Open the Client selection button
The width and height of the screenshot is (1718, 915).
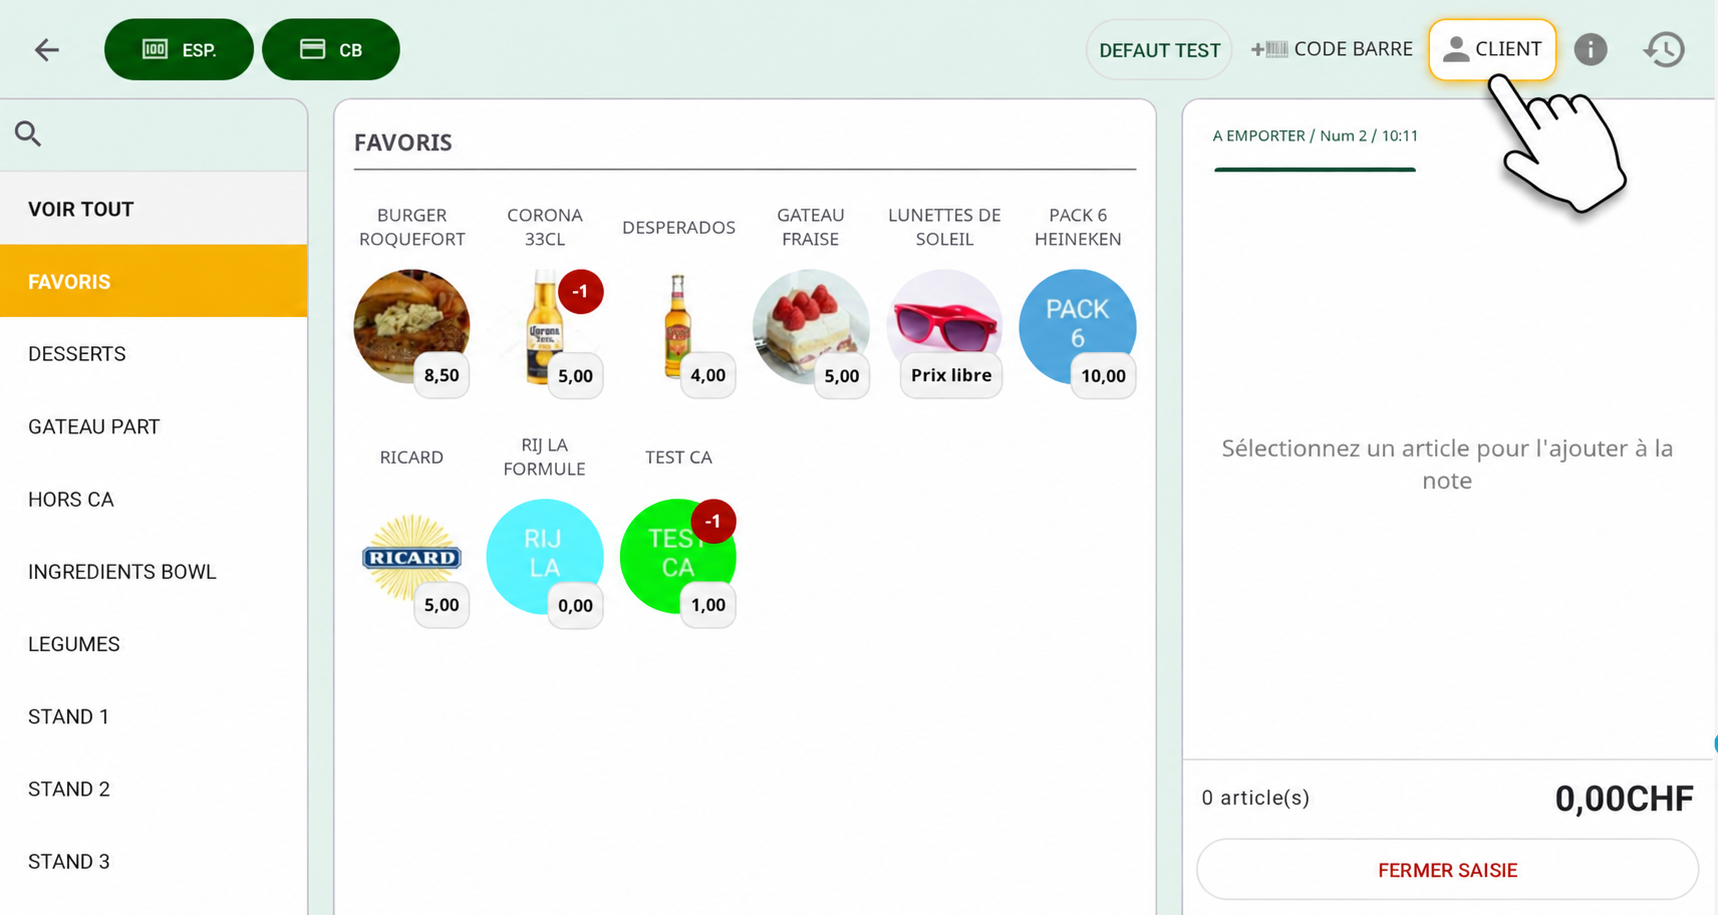pos(1492,49)
